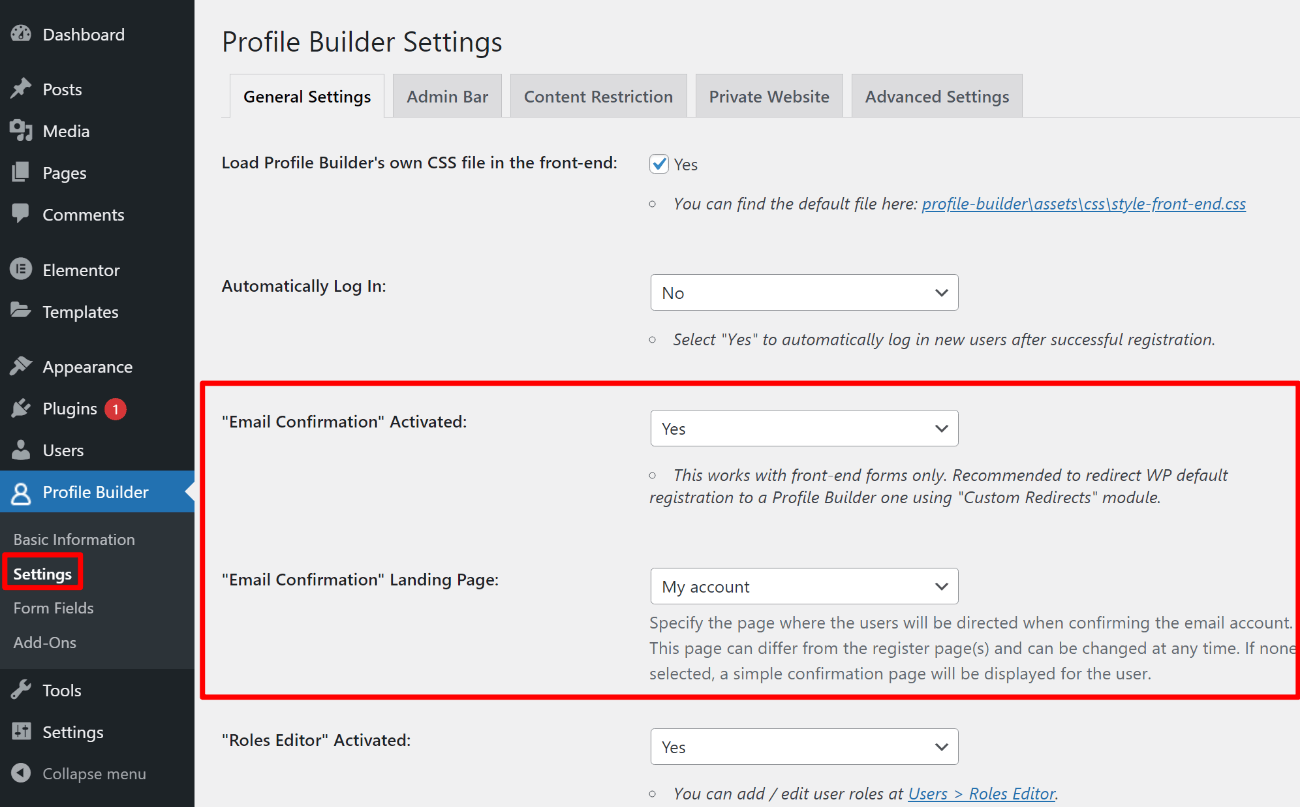The width and height of the screenshot is (1300, 807).
Task: Click the Tools wrench icon
Action: coord(21,690)
